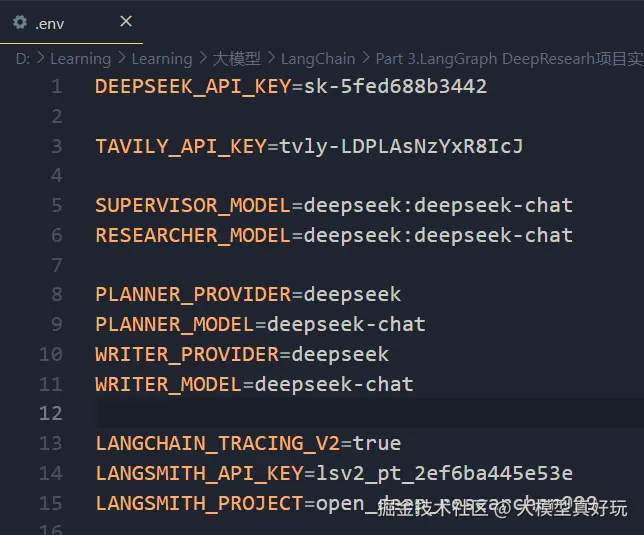The image size is (644, 535).
Task: Click the value true on line 13
Action: coord(377,443)
